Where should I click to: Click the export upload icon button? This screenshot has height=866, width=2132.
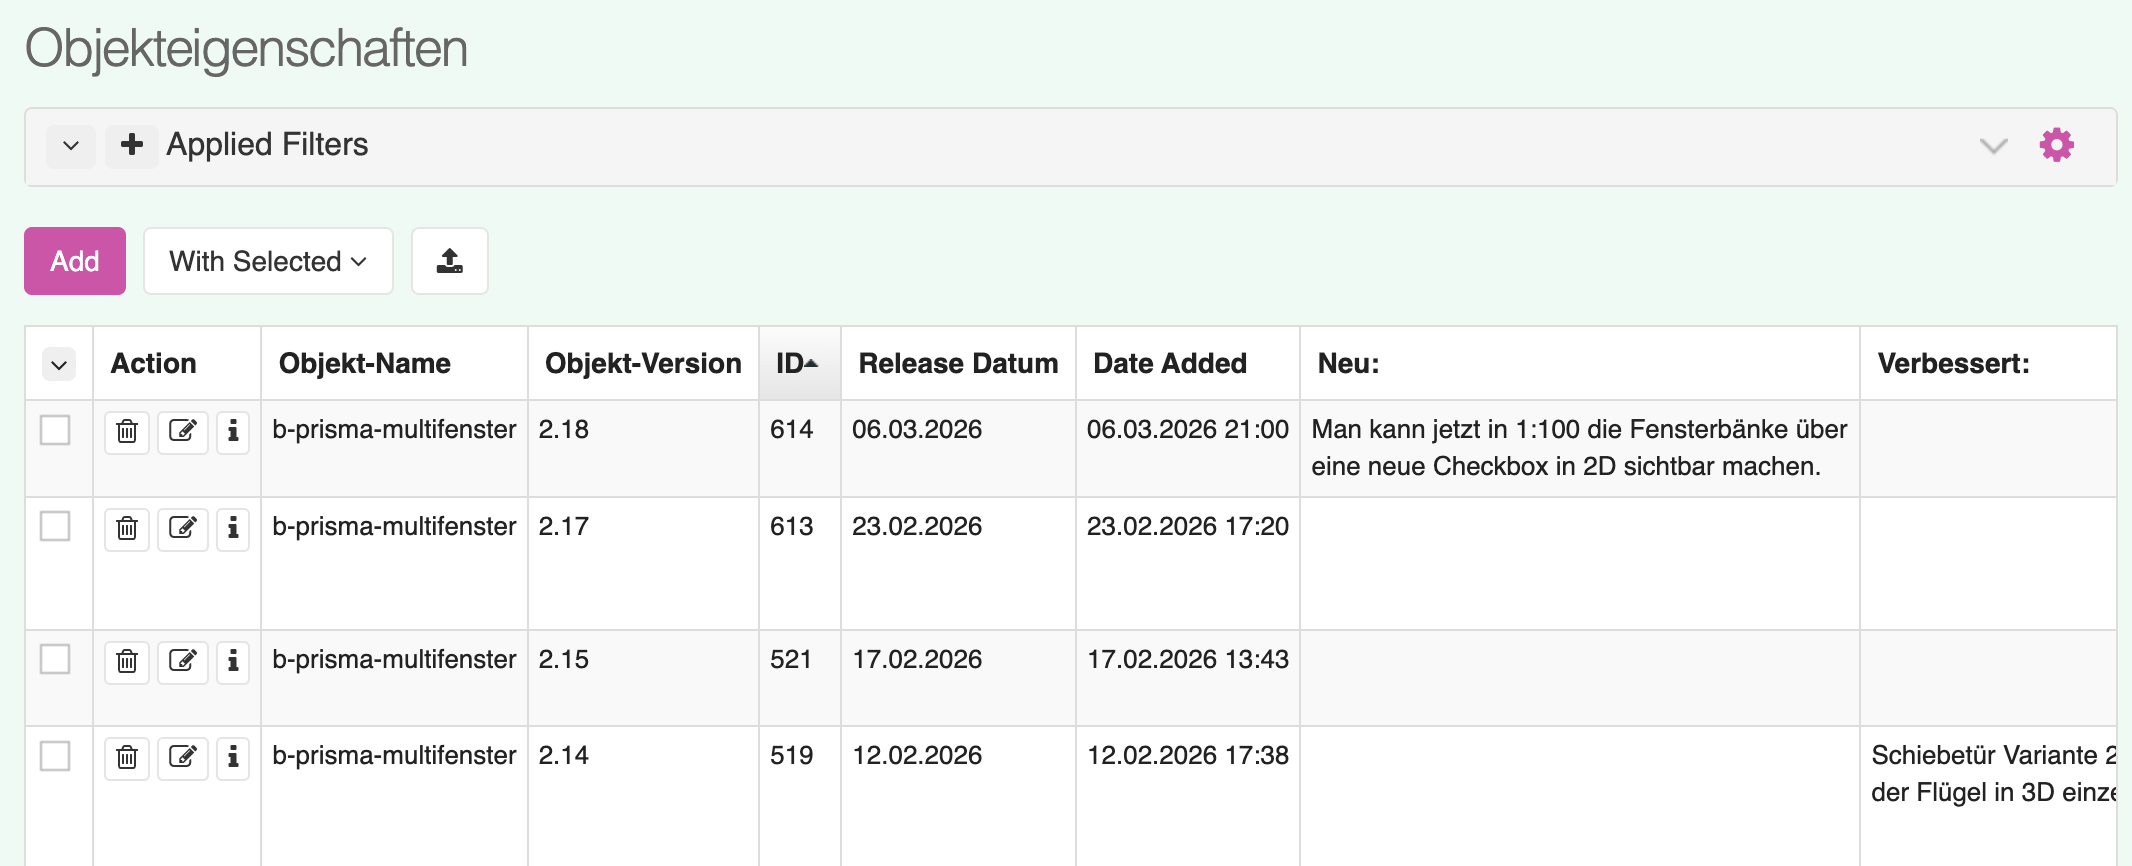[450, 261]
